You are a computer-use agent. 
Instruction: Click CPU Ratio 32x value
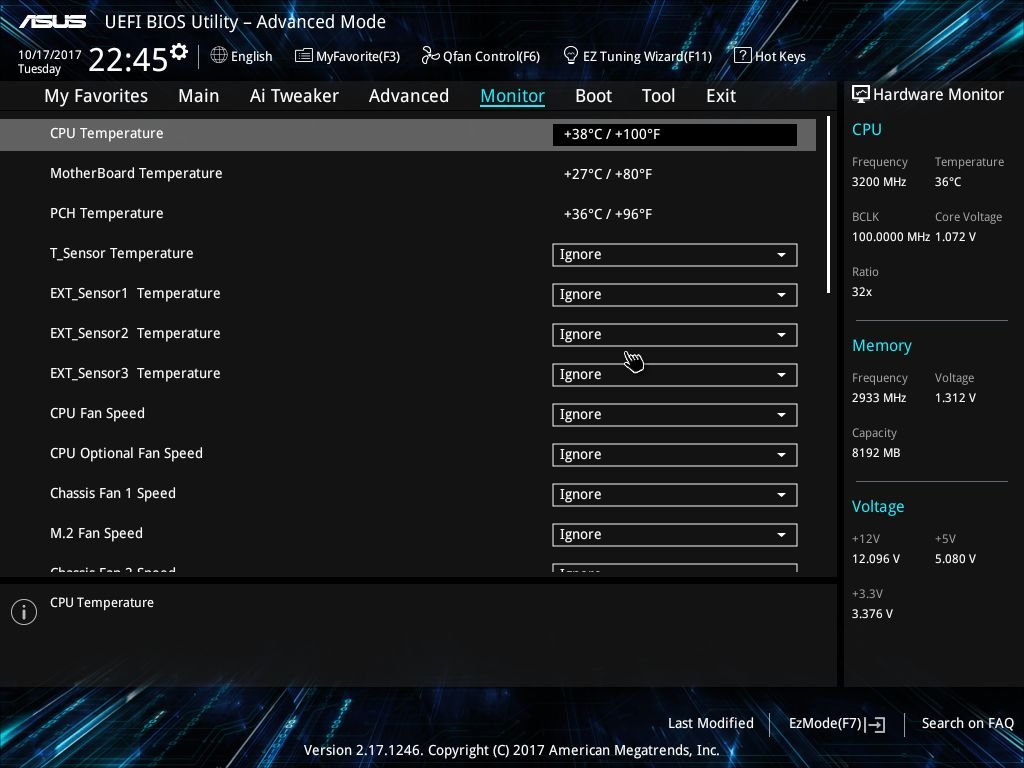point(861,292)
